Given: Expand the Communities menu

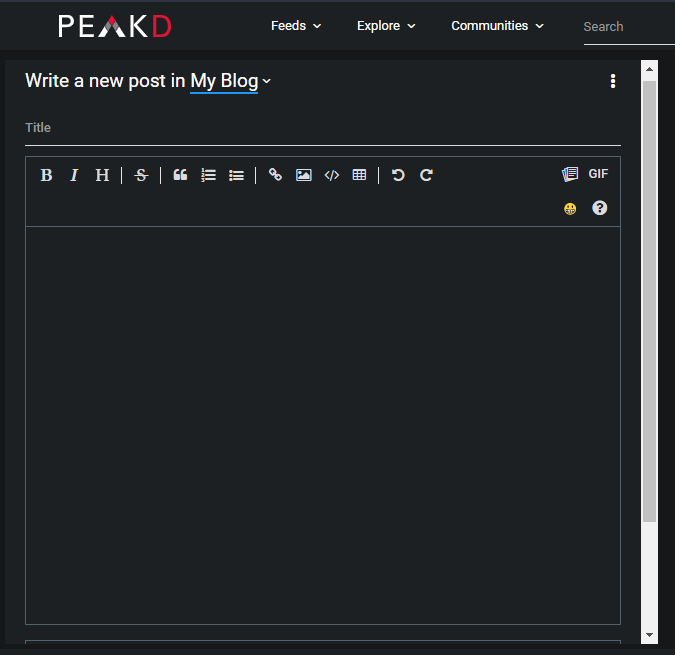Looking at the screenshot, I should pyautogui.click(x=497, y=26).
